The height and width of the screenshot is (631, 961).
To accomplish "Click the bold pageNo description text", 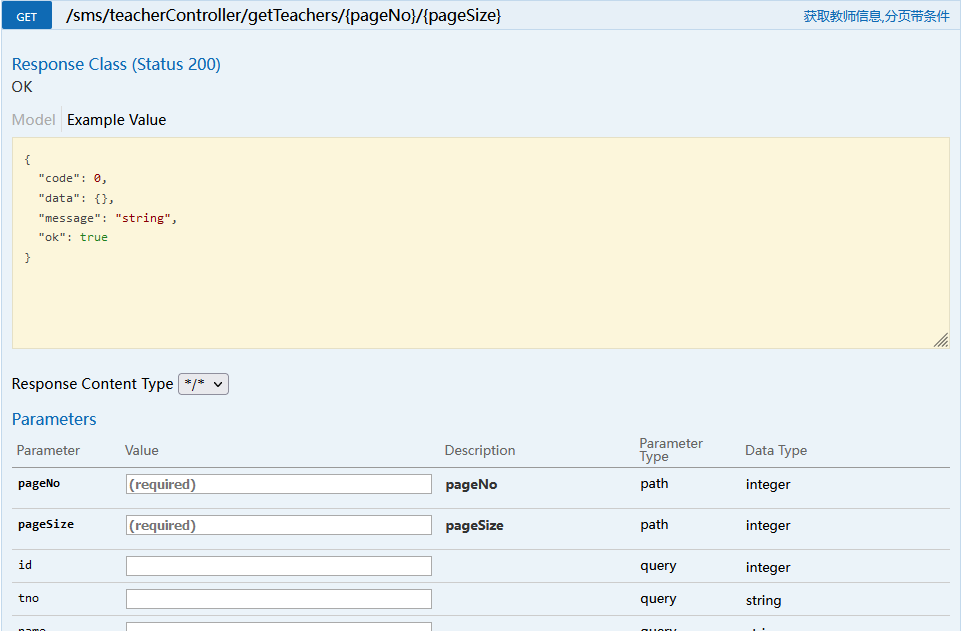I will click(x=471, y=485).
